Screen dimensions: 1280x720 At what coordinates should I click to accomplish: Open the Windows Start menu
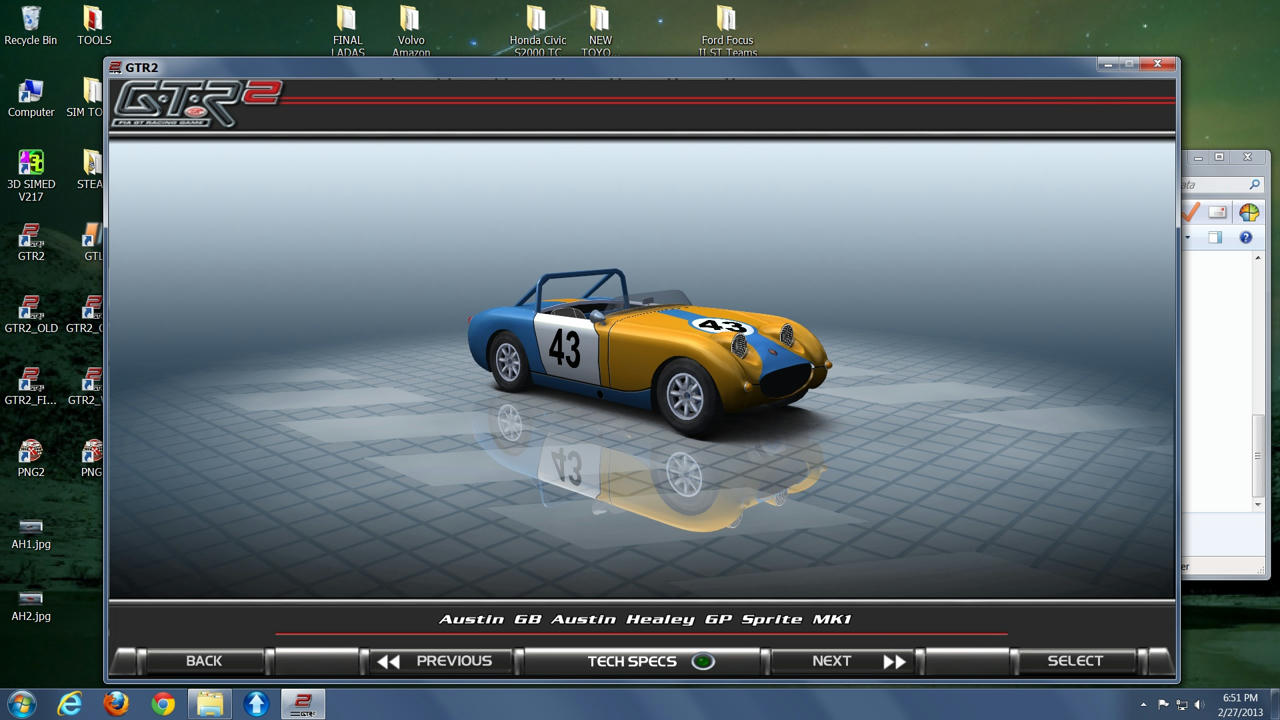point(21,704)
